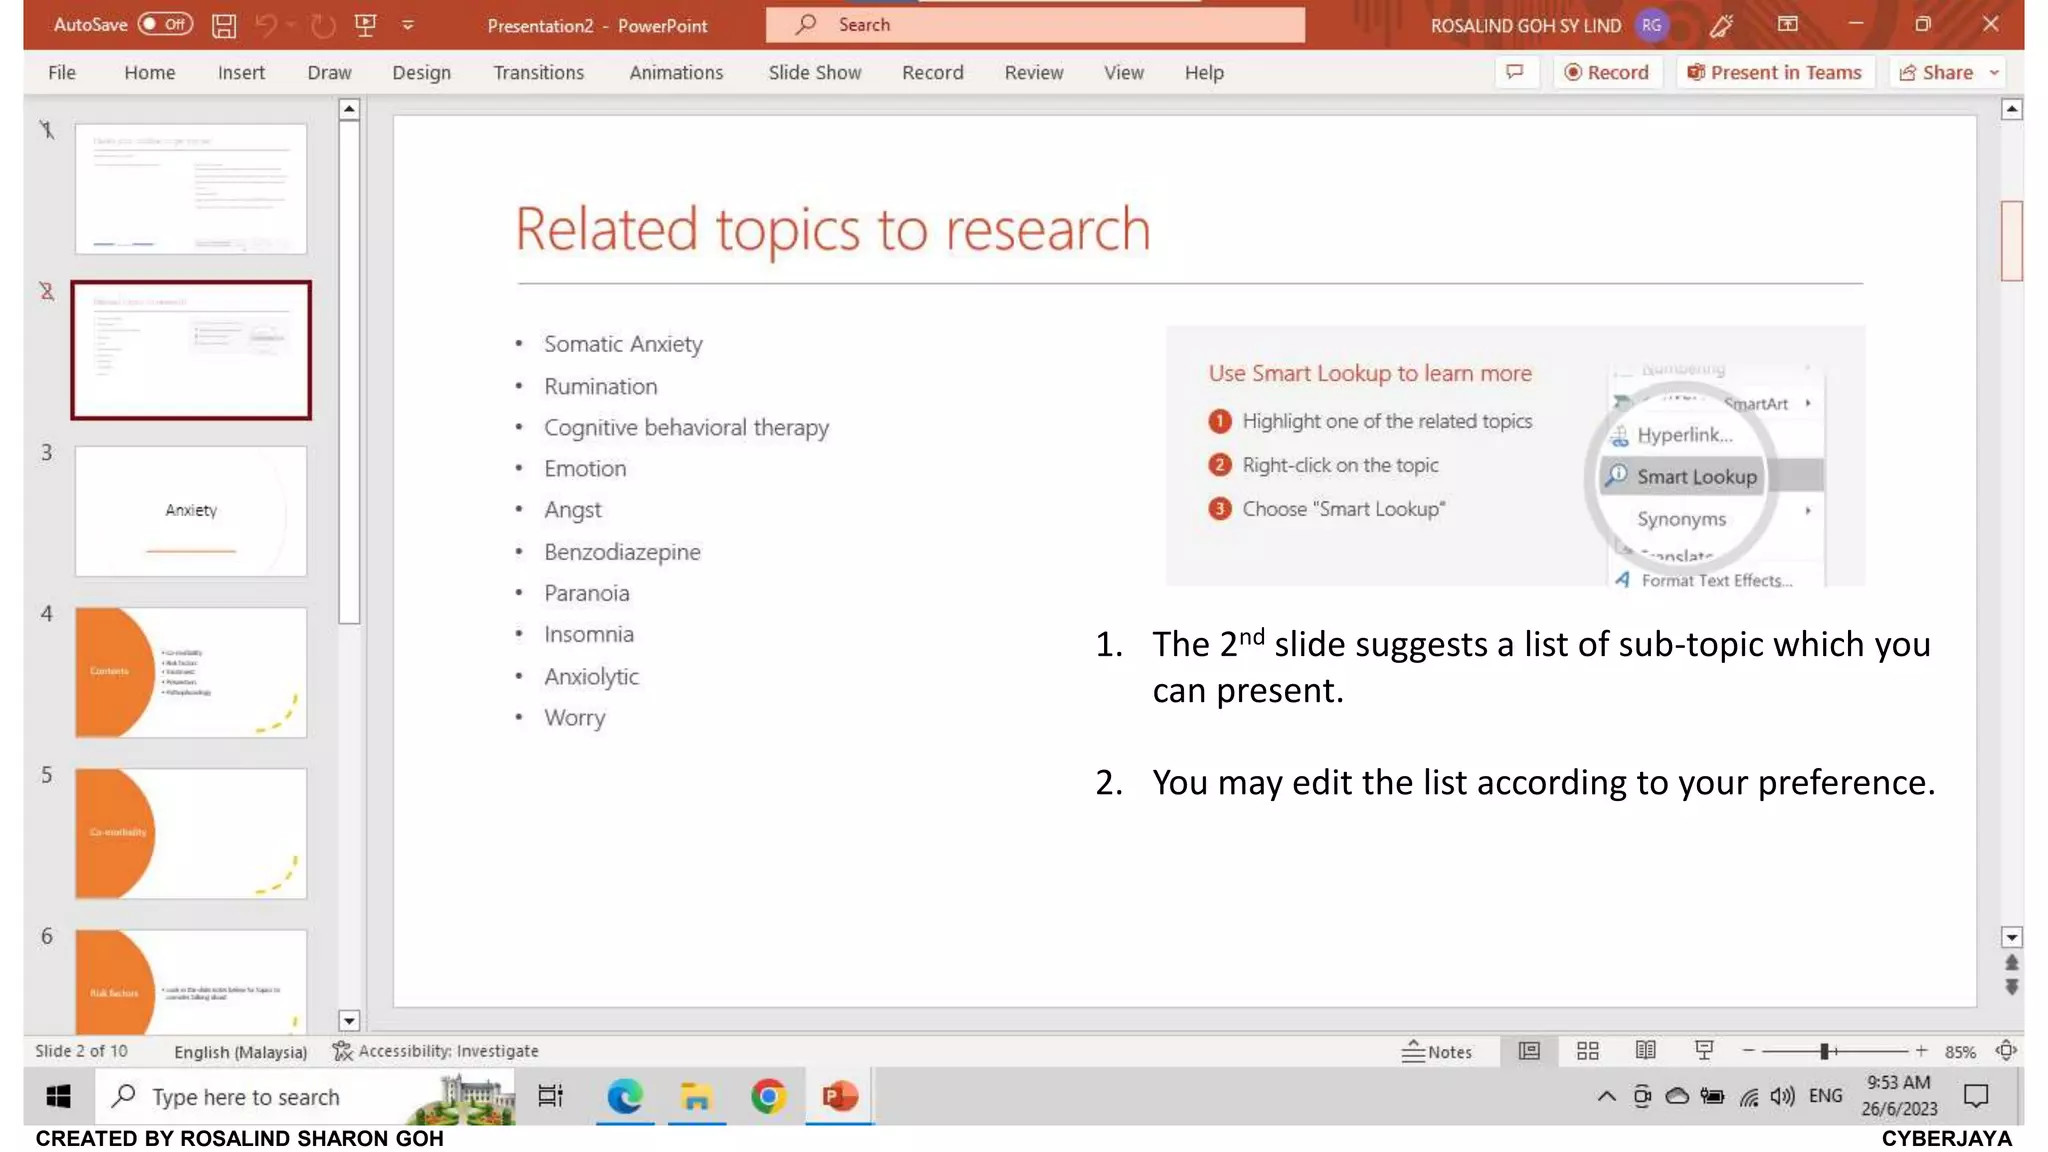Select slide 6 Risk factors thumbnail
Screen dimensions: 2048x1152
191,981
